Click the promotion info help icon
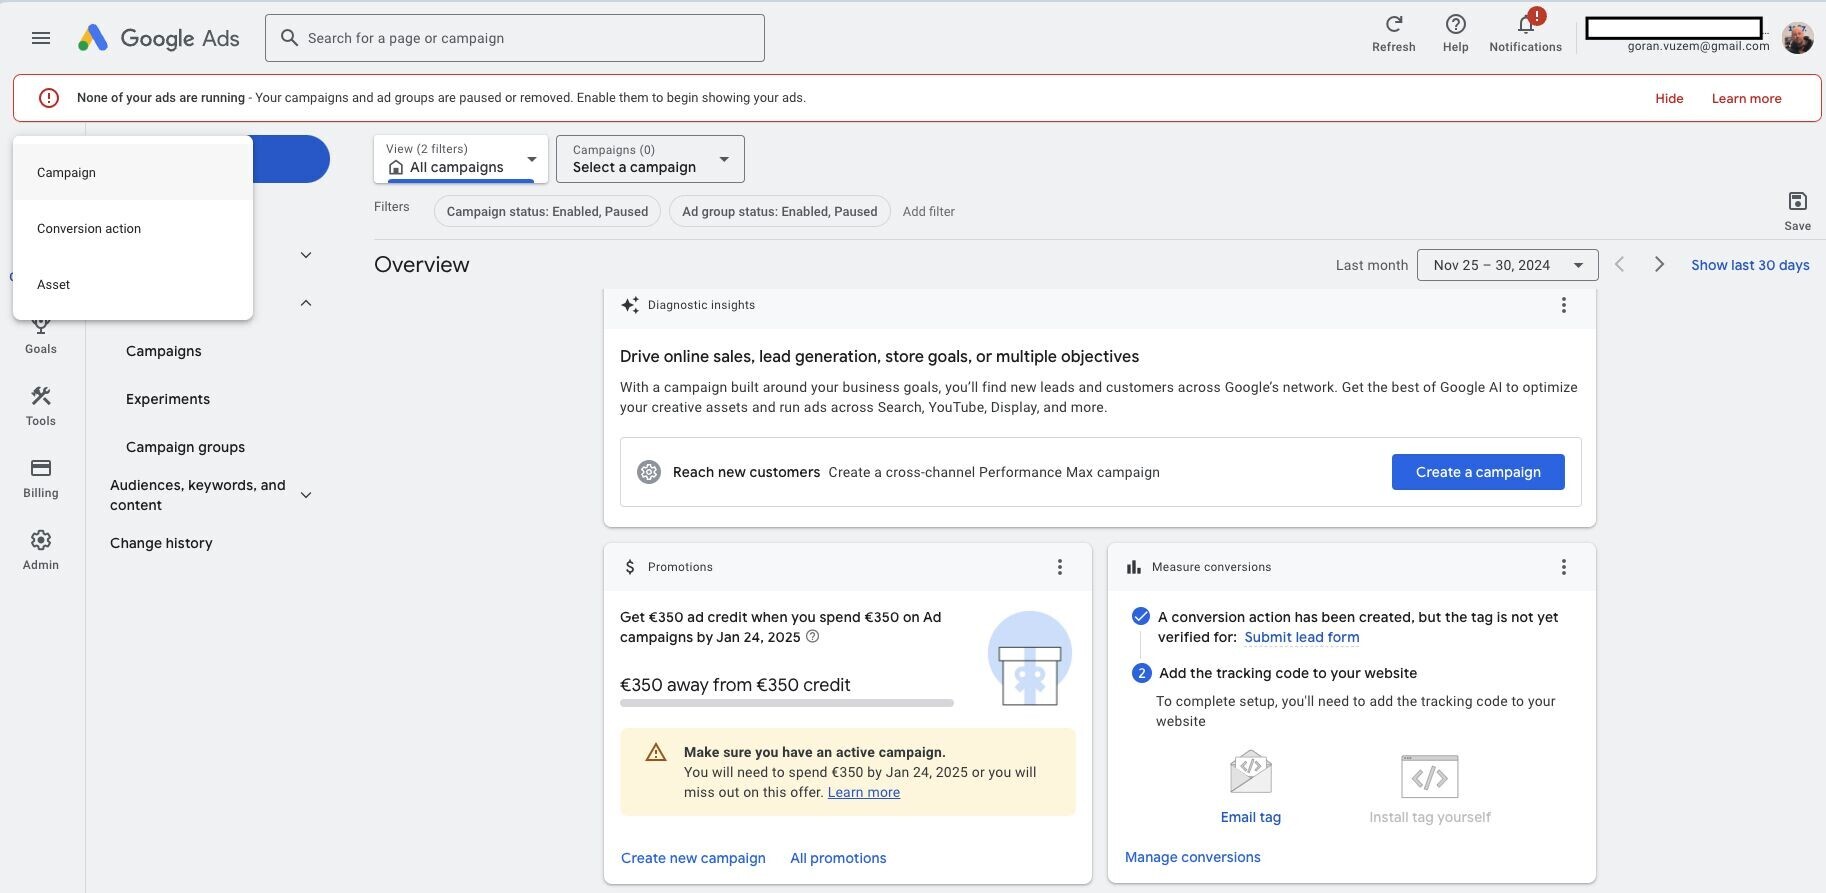 [812, 637]
